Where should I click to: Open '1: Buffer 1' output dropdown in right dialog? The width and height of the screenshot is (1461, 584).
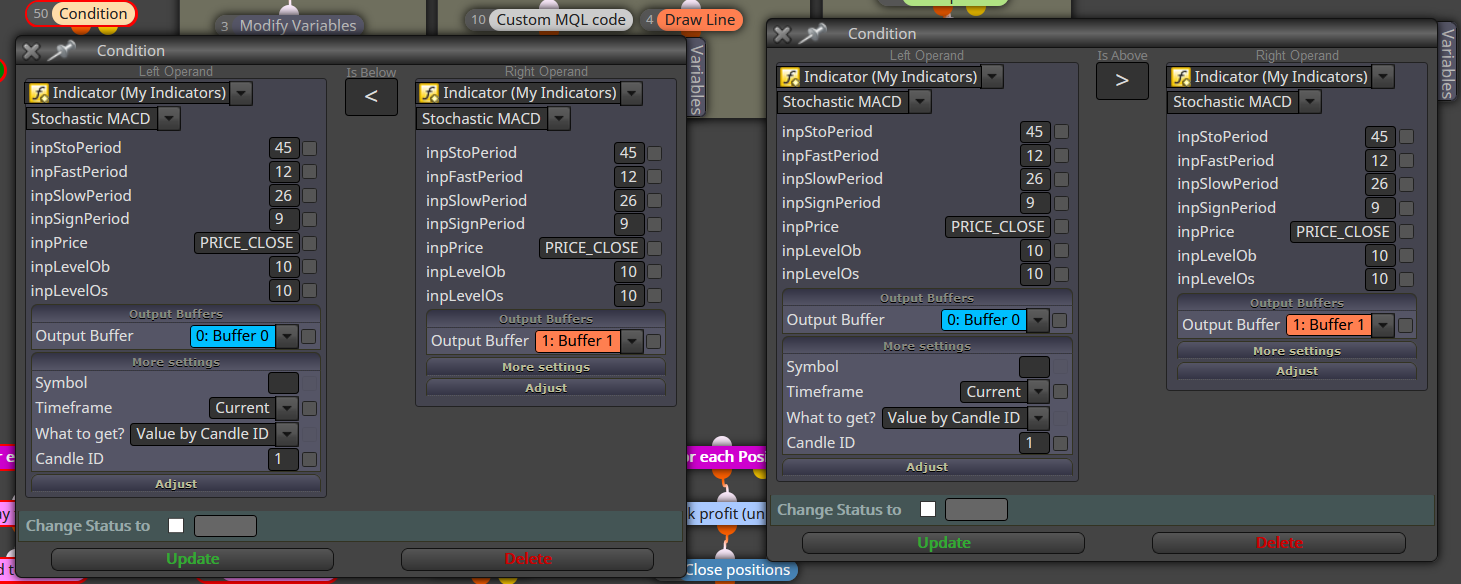click(1383, 325)
